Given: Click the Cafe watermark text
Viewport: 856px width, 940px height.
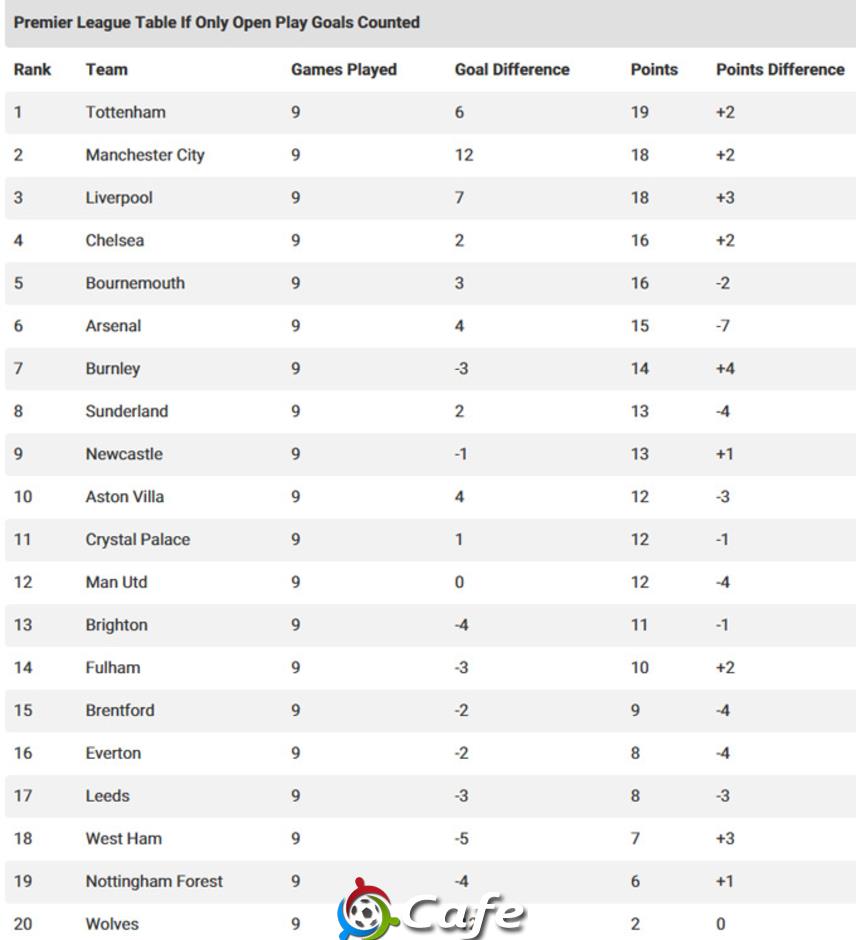Looking at the screenshot, I should point(465,912).
